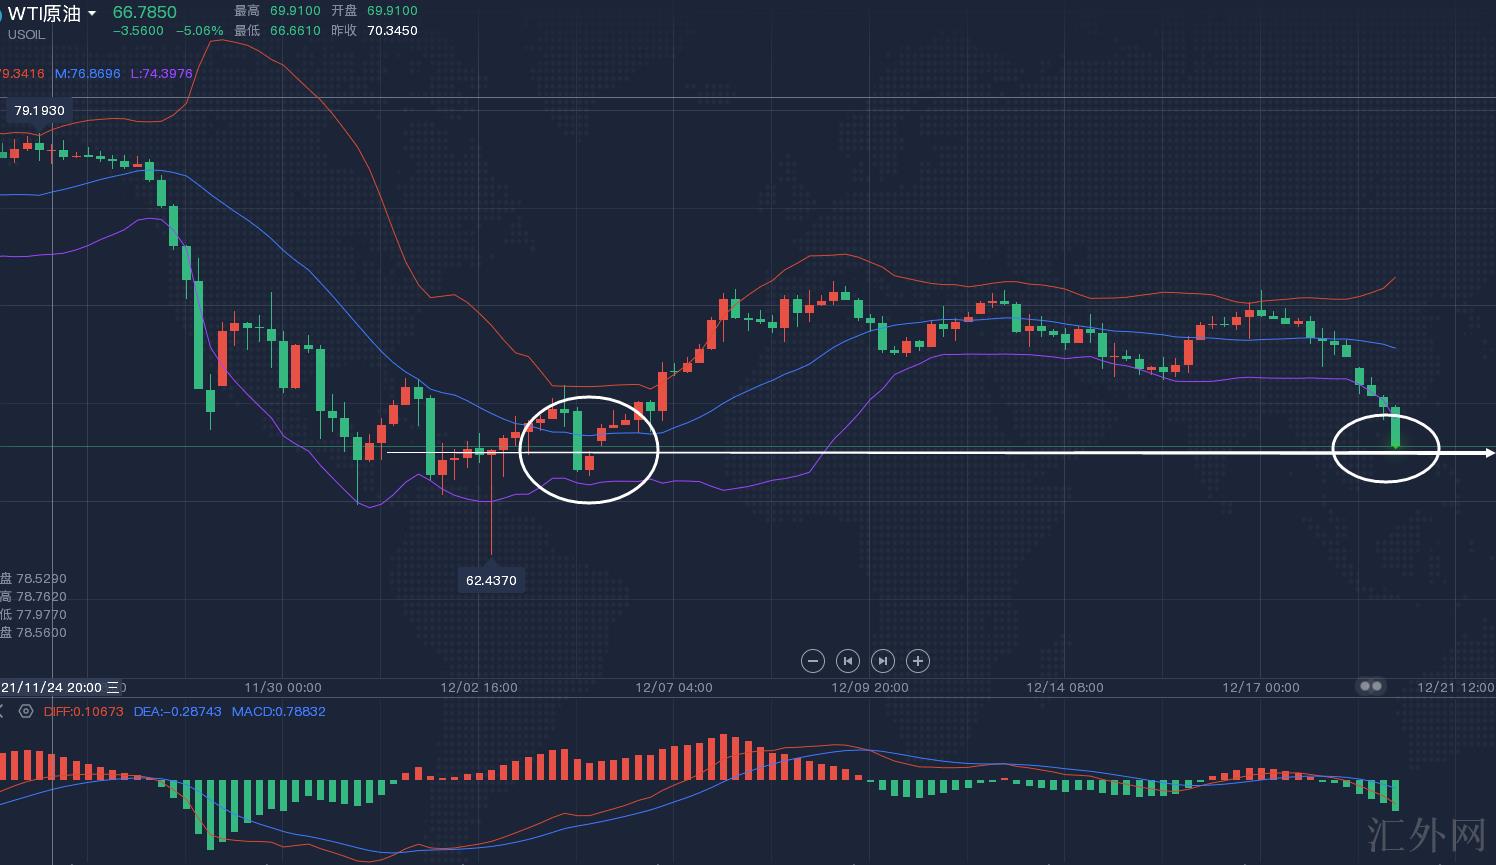Click the current price 66.7850 readout

(144, 13)
